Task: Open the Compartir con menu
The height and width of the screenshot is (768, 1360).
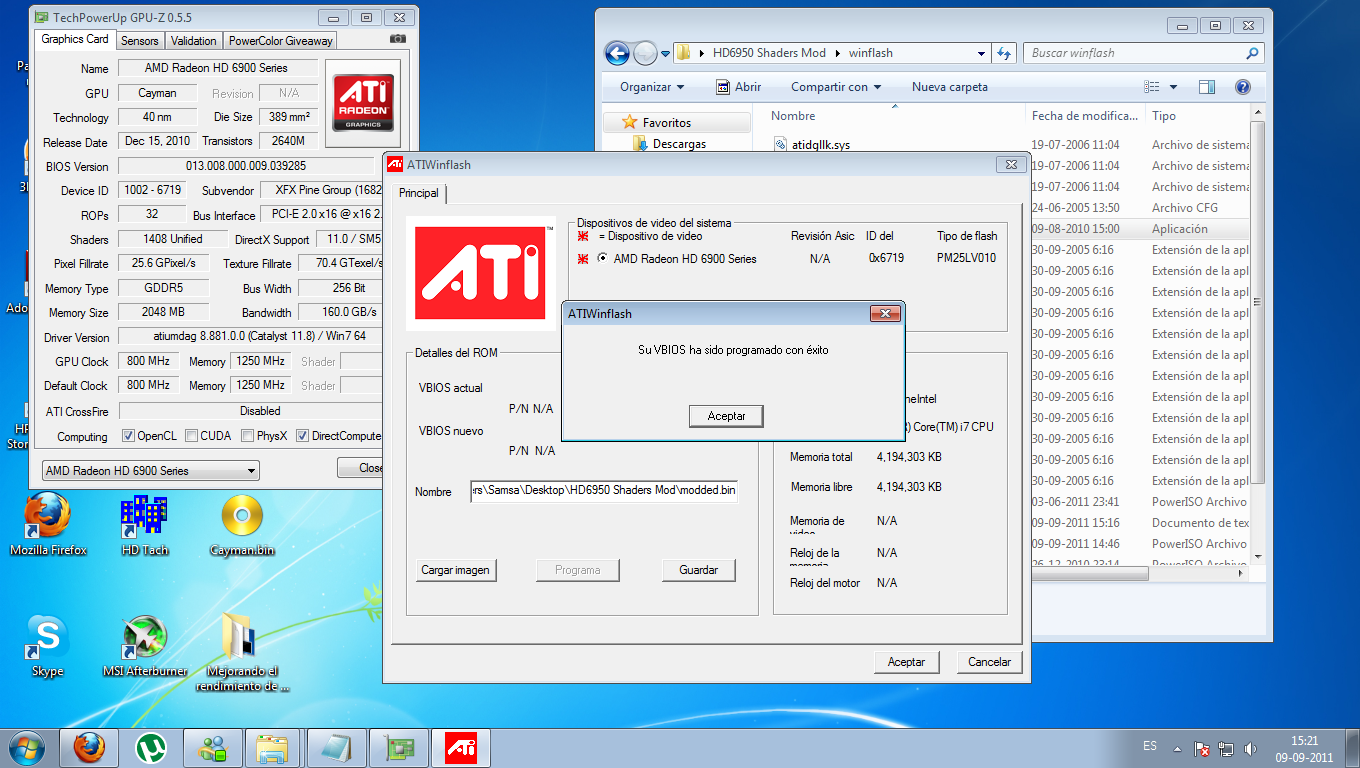Action: coord(836,87)
